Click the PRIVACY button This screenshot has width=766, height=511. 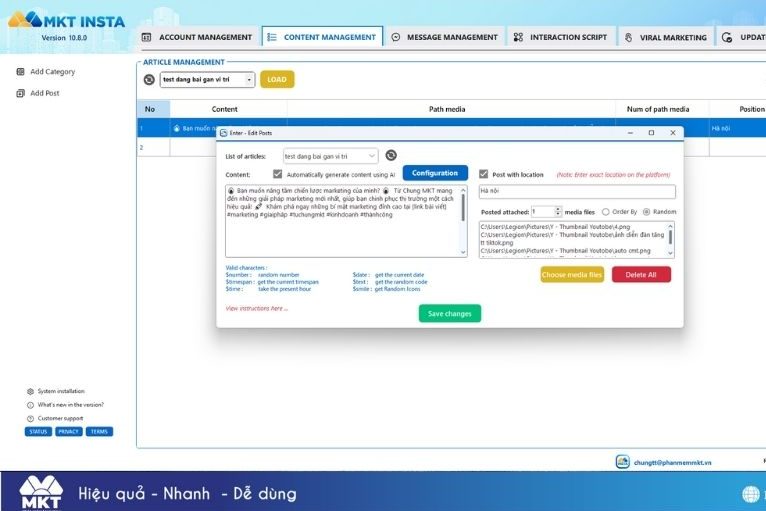[68, 432]
